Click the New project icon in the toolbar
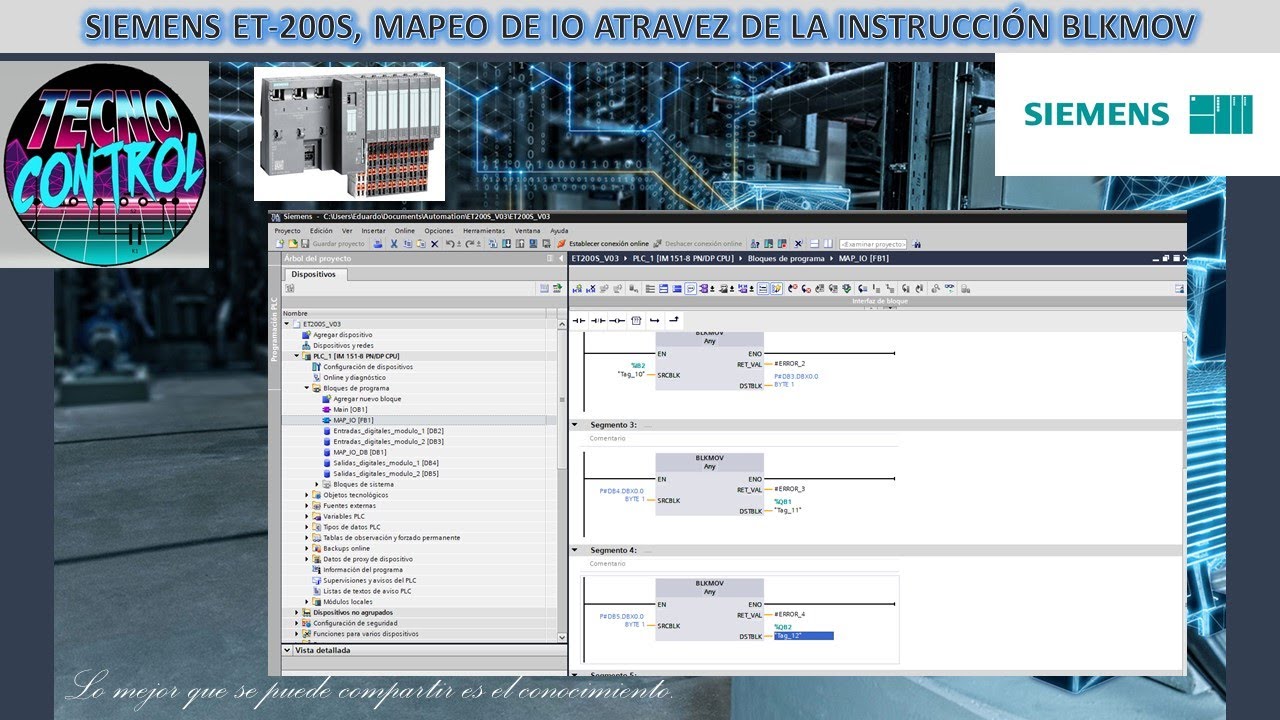This screenshot has width=1280, height=720. click(x=280, y=243)
